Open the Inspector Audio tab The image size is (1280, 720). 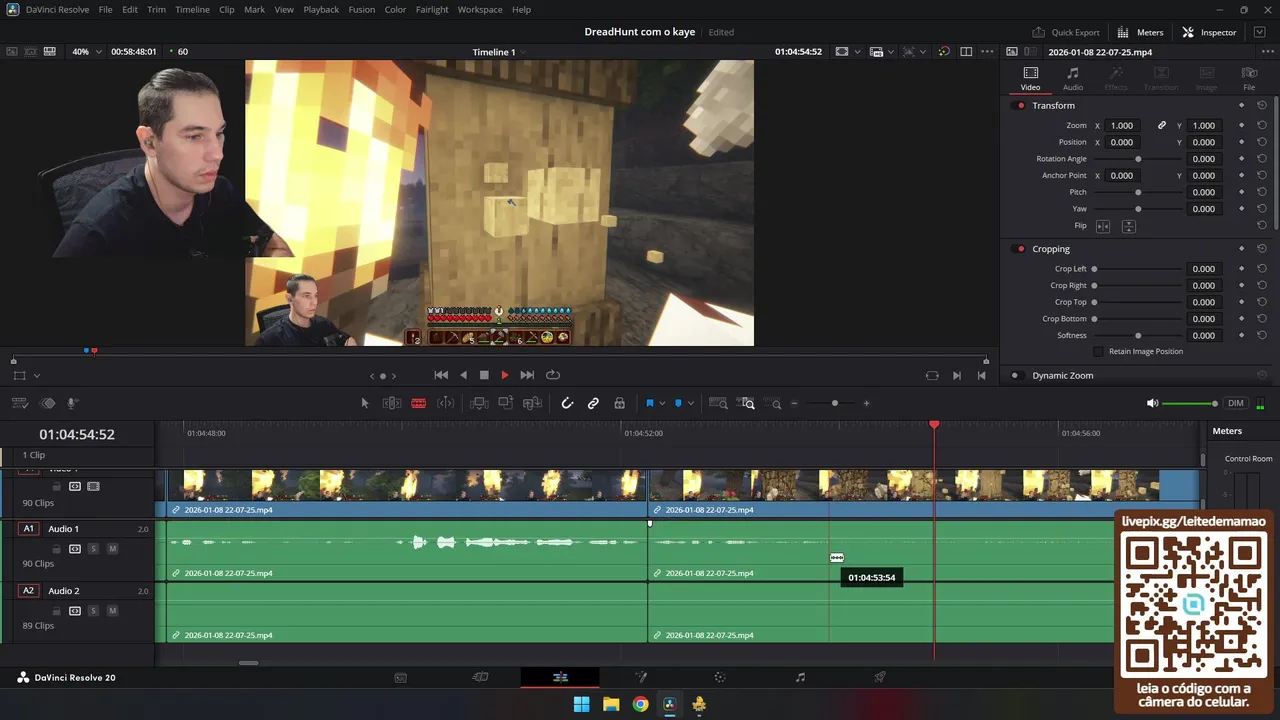click(x=1072, y=78)
